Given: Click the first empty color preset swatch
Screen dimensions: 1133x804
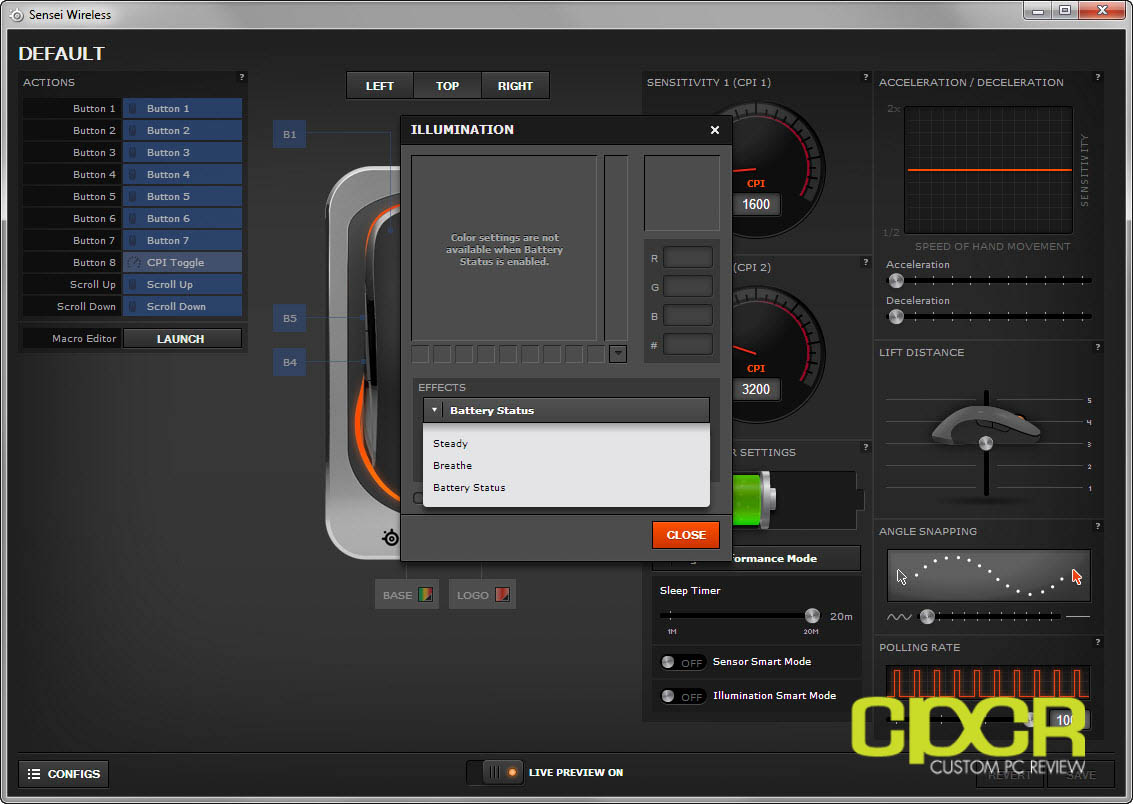Looking at the screenshot, I should pyautogui.click(x=420, y=354).
